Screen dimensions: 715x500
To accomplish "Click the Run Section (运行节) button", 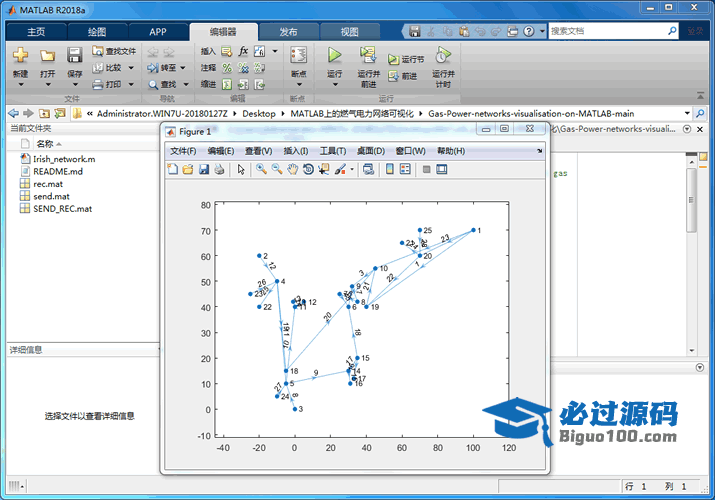I will coord(406,59).
